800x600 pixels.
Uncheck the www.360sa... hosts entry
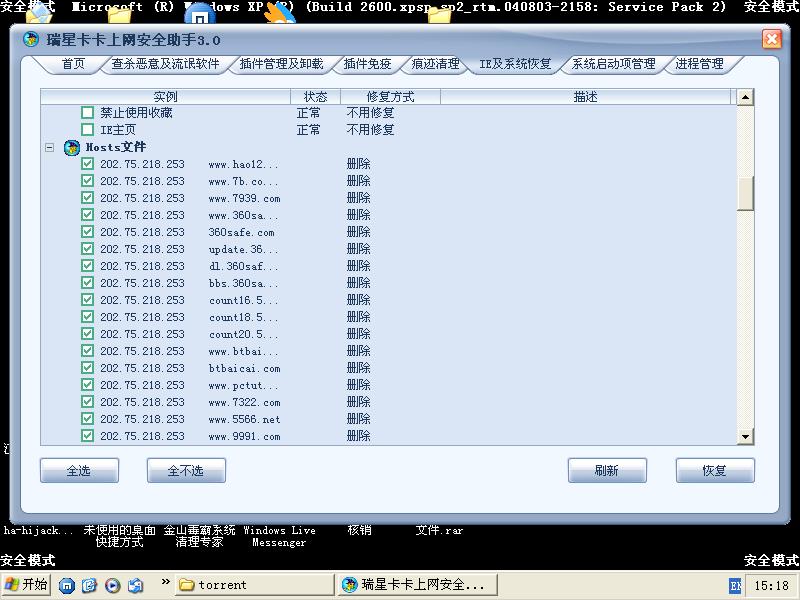point(88,215)
